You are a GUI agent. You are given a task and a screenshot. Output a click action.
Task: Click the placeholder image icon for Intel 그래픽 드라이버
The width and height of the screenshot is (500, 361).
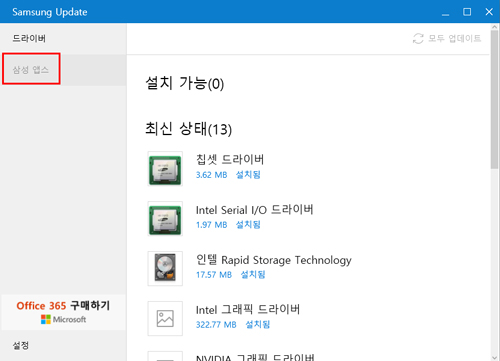(165, 319)
